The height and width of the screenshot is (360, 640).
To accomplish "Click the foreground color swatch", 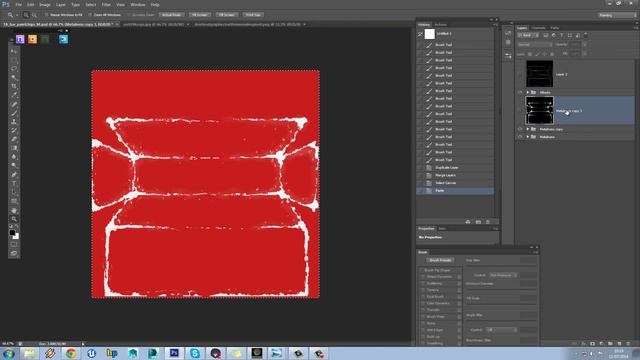I will [x=12, y=233].
